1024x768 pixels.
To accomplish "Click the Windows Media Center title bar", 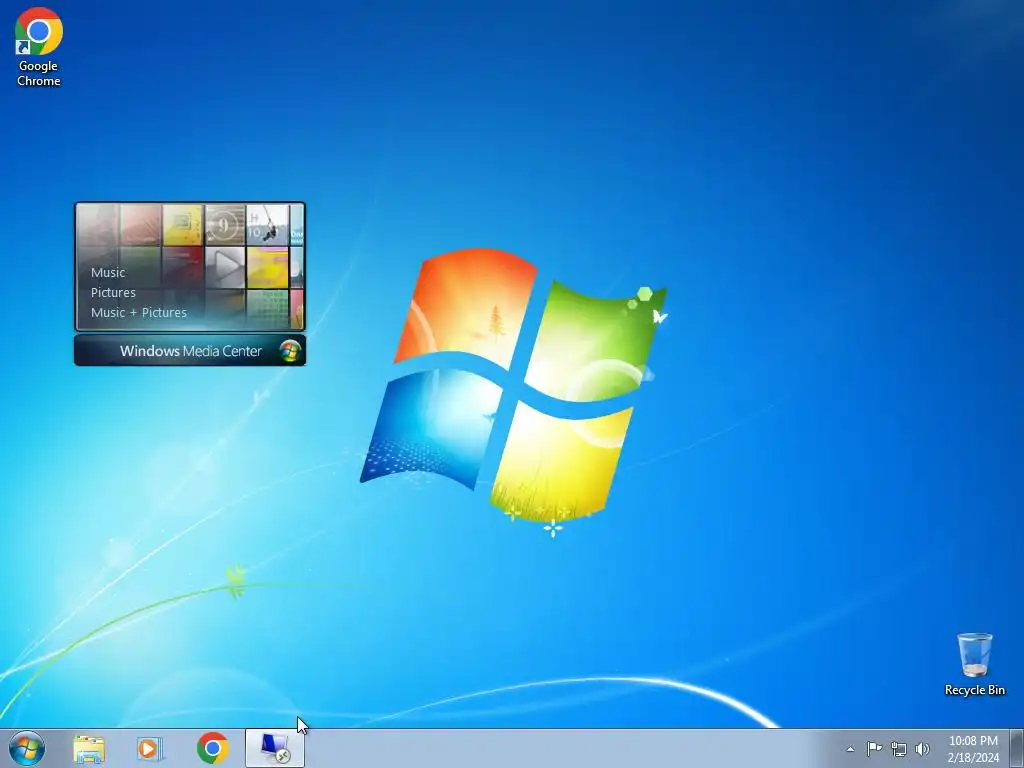I will [190, 351].
